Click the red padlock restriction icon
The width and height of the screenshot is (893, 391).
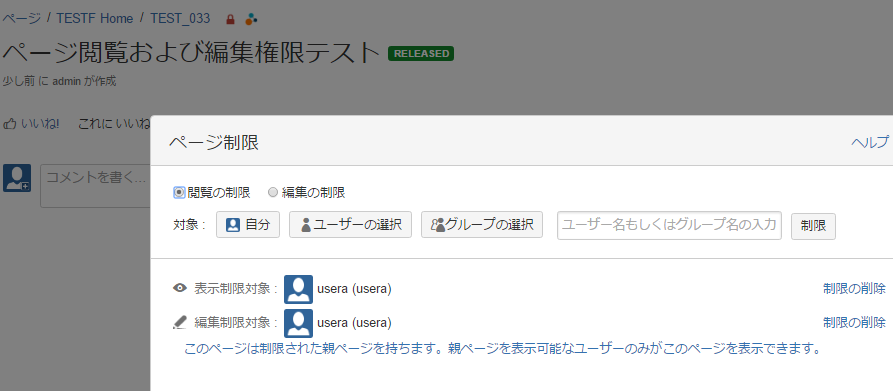(x=230, y=19)
